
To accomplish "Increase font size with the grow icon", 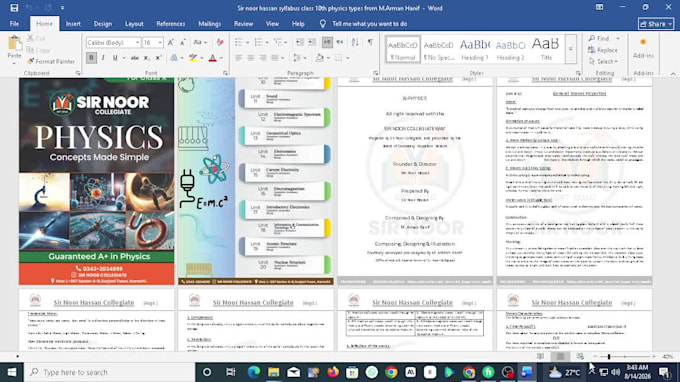I will 171,42.
